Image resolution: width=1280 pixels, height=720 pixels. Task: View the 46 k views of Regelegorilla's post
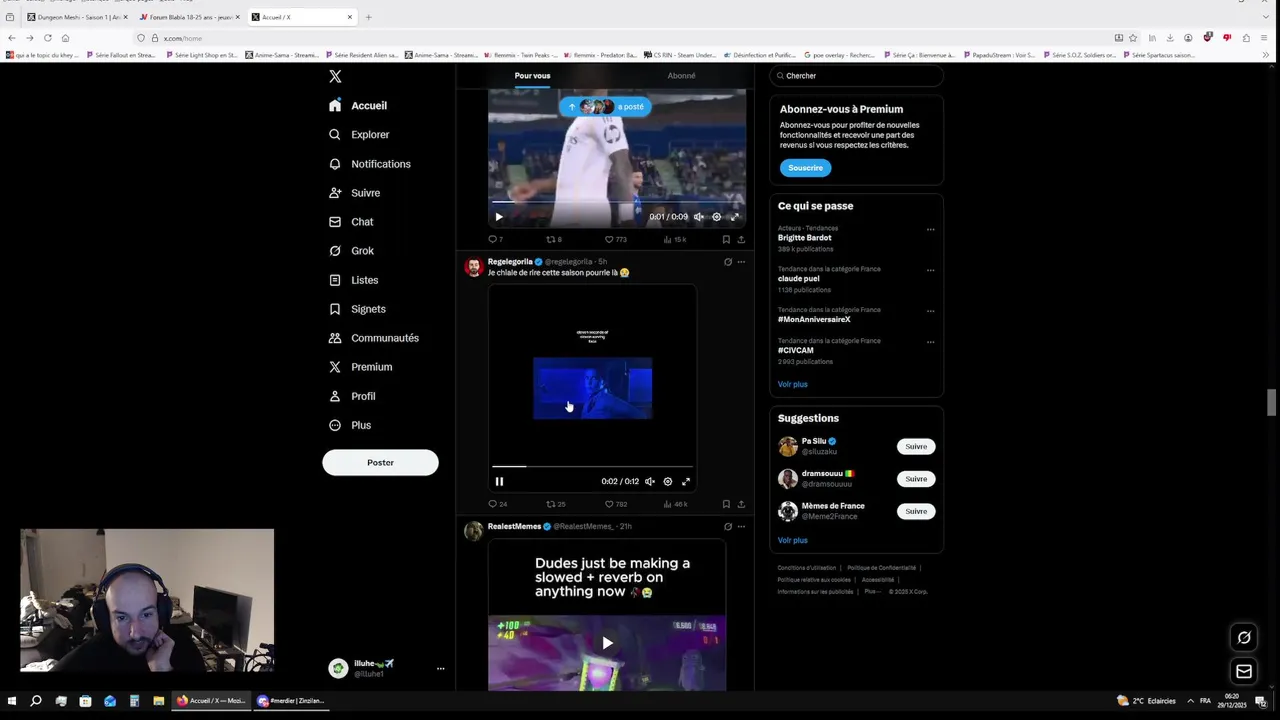pos(675,504)
